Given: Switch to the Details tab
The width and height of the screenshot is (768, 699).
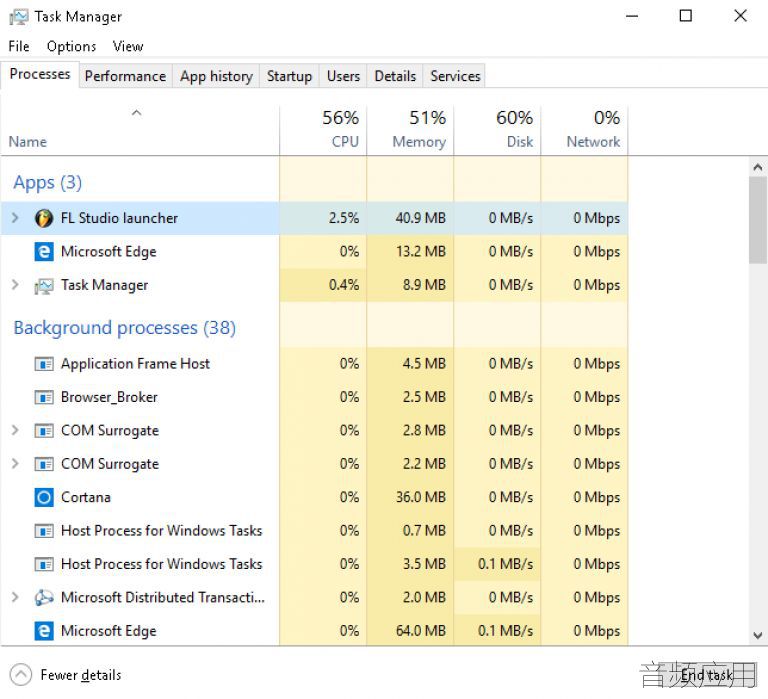Looking at the screenshot, I should 395,76.
